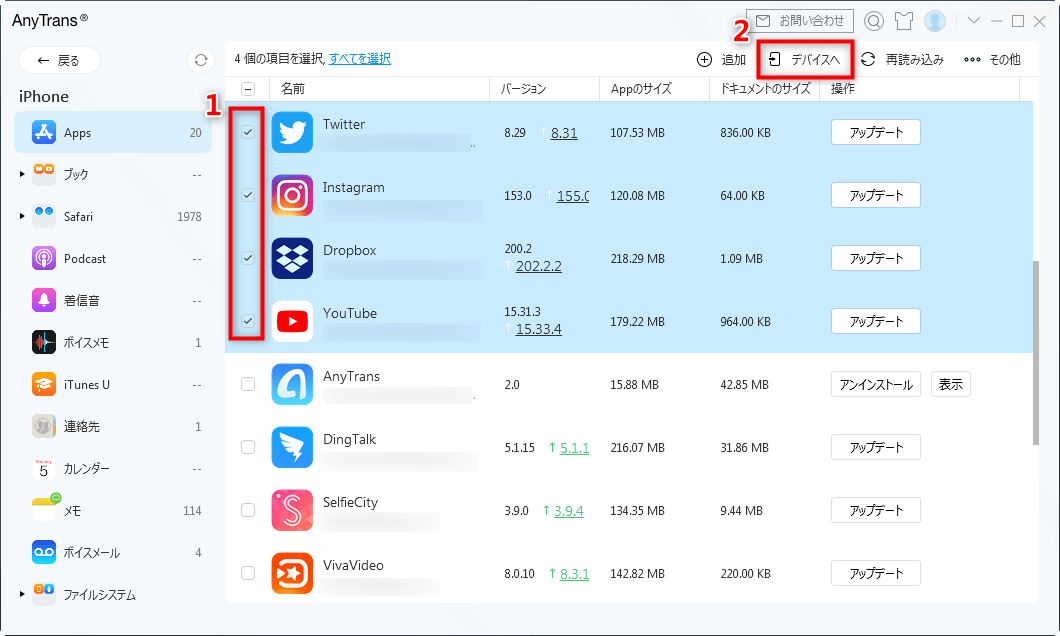Click the DingTalk app icon
The image size is (1060, 636).
(x=292, y=447)
